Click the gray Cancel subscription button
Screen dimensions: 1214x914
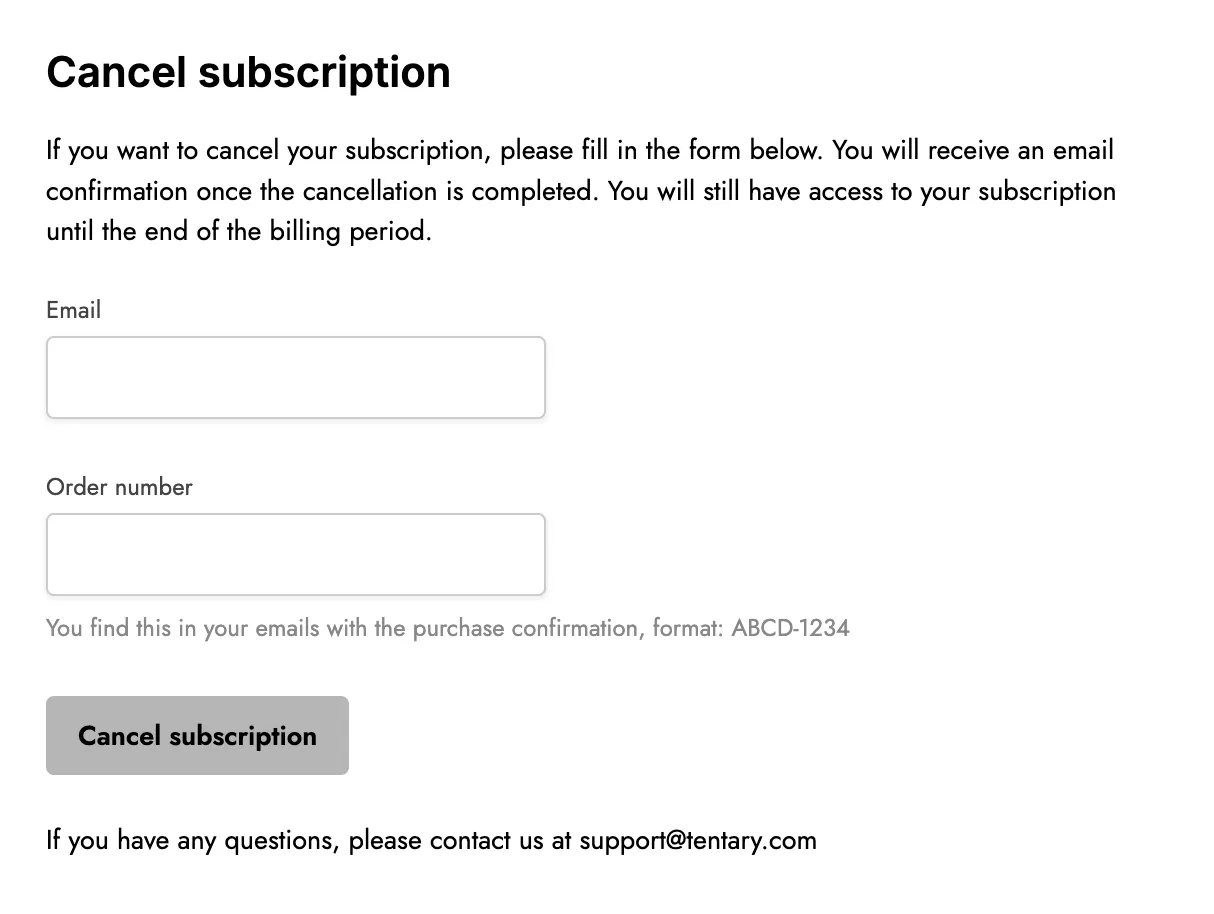pos(197,735)
